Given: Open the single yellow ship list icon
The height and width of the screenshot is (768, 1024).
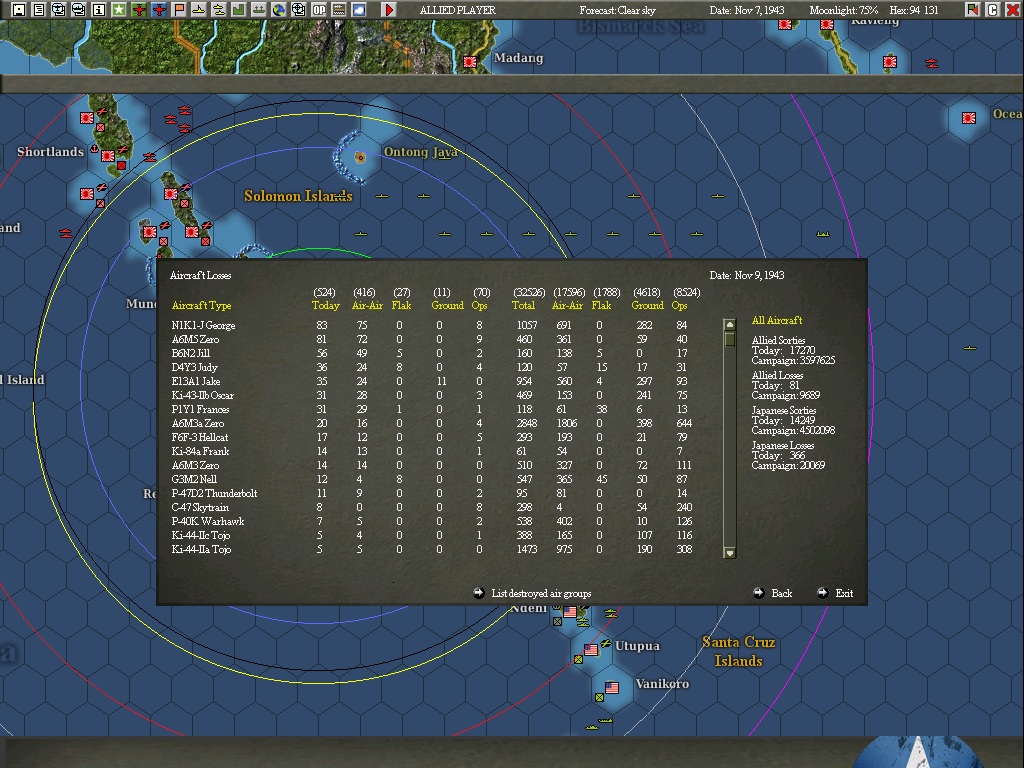Looking at the screenshot, I should (x=199, y=9).
